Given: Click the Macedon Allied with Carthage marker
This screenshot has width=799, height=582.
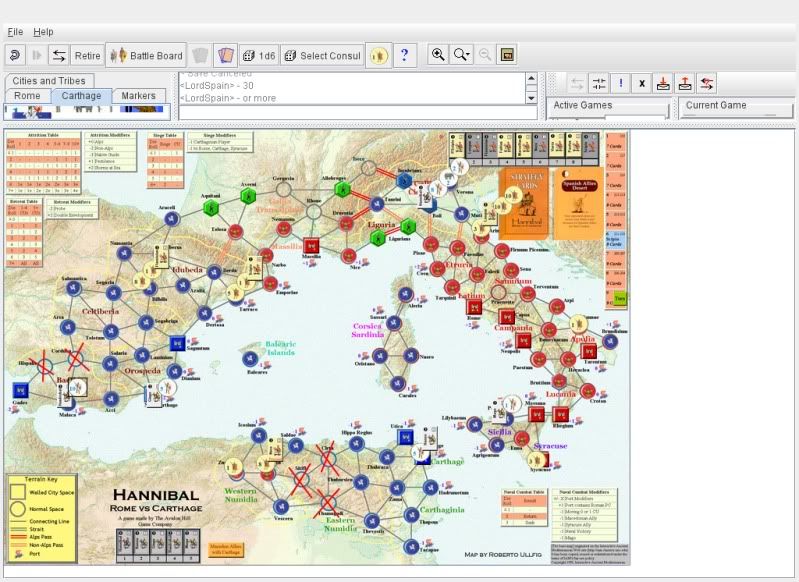Looking at the screenshot, I should pos(226,549).
